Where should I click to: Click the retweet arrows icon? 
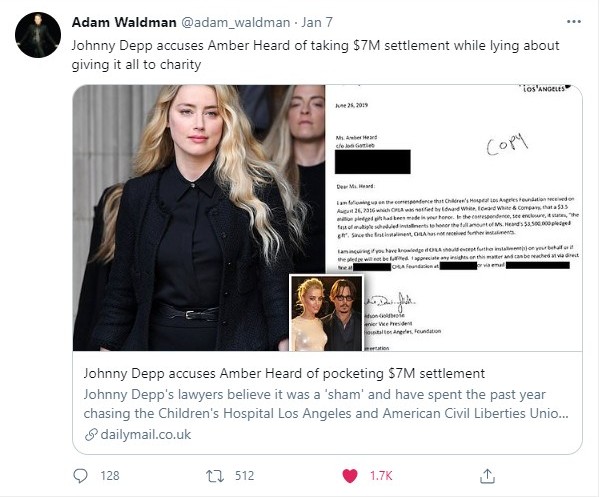tap(215, 476)
